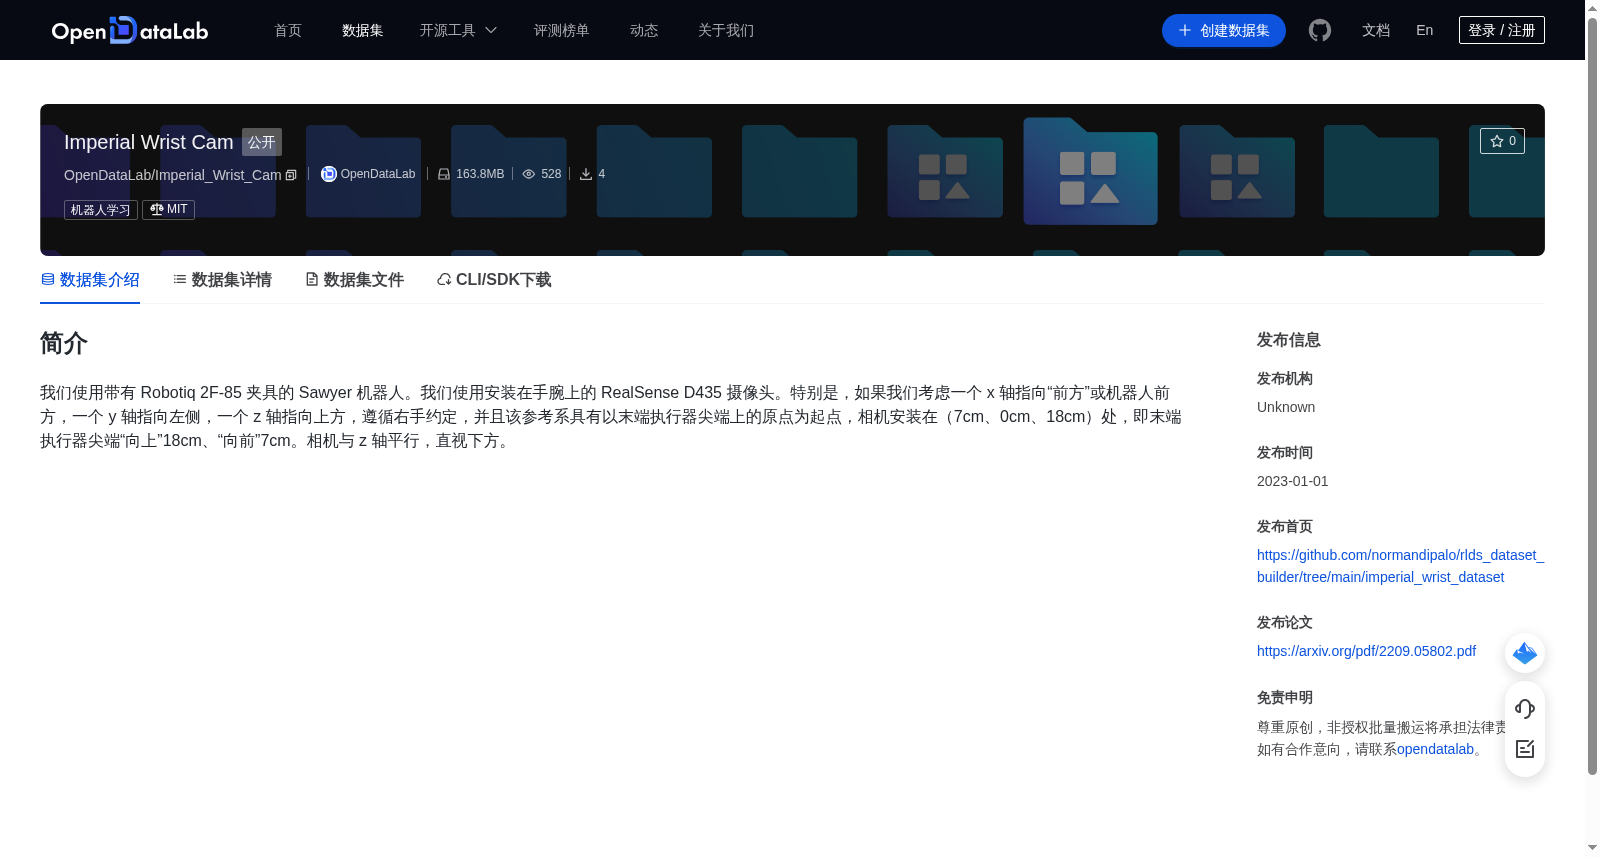Open the 评测榜单 page
Viewport: 1600px width, 857px height.
(x=561, y=30)
